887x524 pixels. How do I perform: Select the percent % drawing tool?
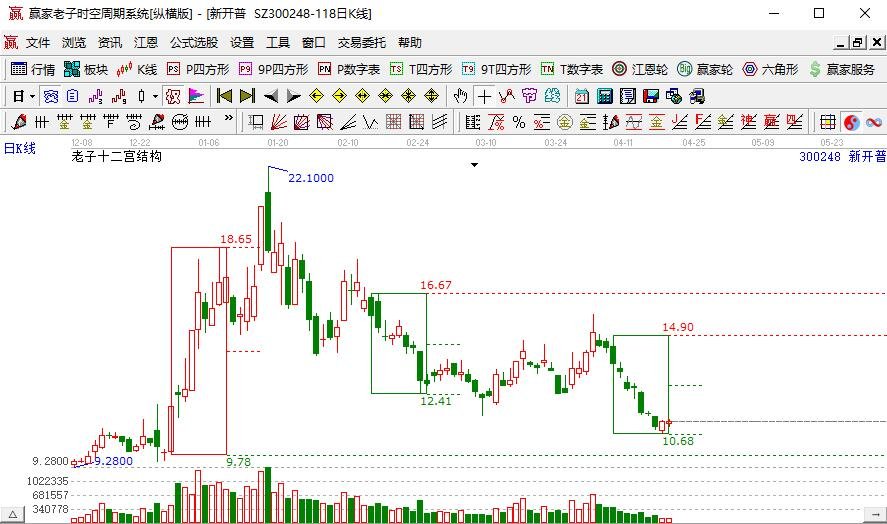tap(519, 122)
